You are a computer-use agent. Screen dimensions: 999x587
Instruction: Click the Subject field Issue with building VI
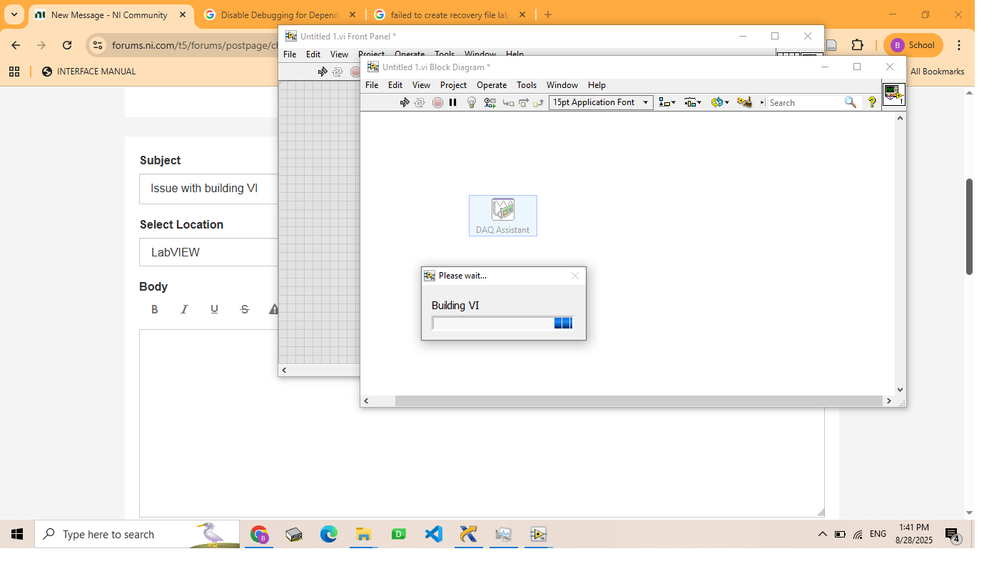pos(208,189)
